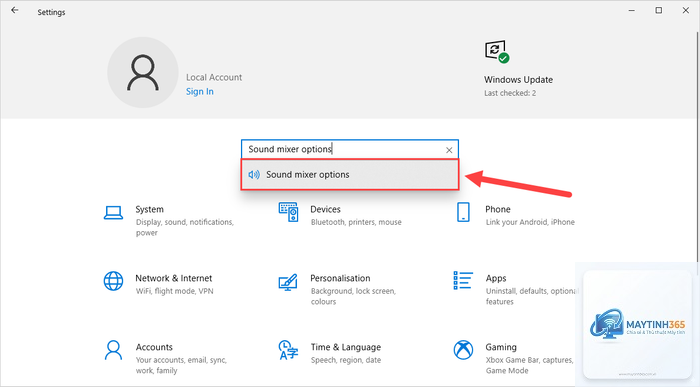
Task: Open Network & Internet globe icon
Action: click(x=113, y=281)
